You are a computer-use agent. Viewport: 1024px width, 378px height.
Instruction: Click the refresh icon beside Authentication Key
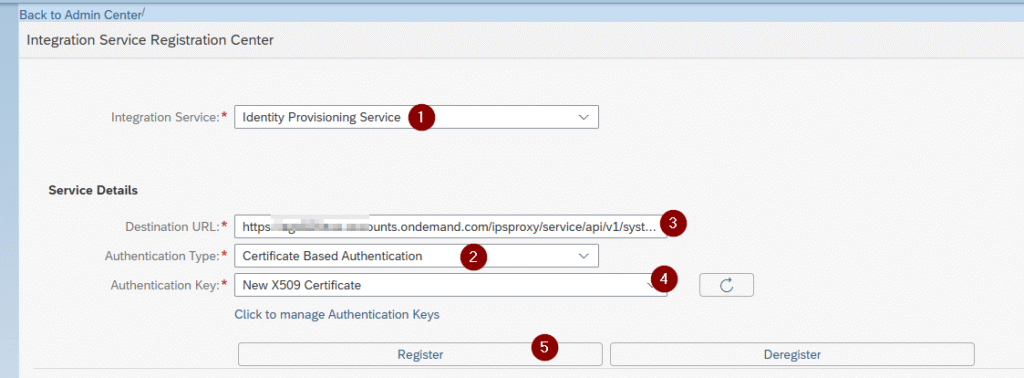[726, 285]
